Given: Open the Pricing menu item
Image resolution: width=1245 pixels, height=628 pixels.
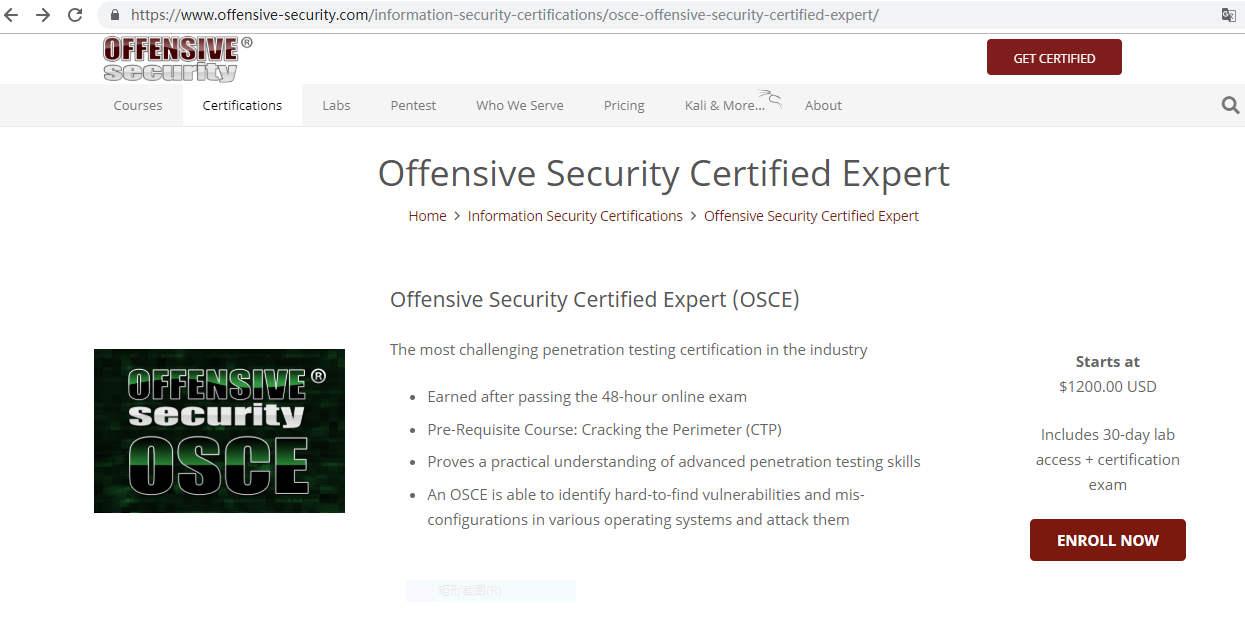Looking at the screenshot, I should pyautogui.click(x=624, y=105).
